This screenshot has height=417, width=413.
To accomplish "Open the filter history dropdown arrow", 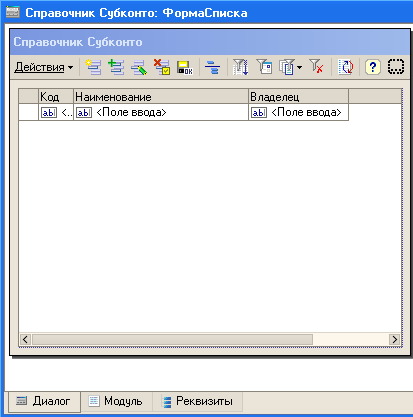I will [x=299, y=67].
